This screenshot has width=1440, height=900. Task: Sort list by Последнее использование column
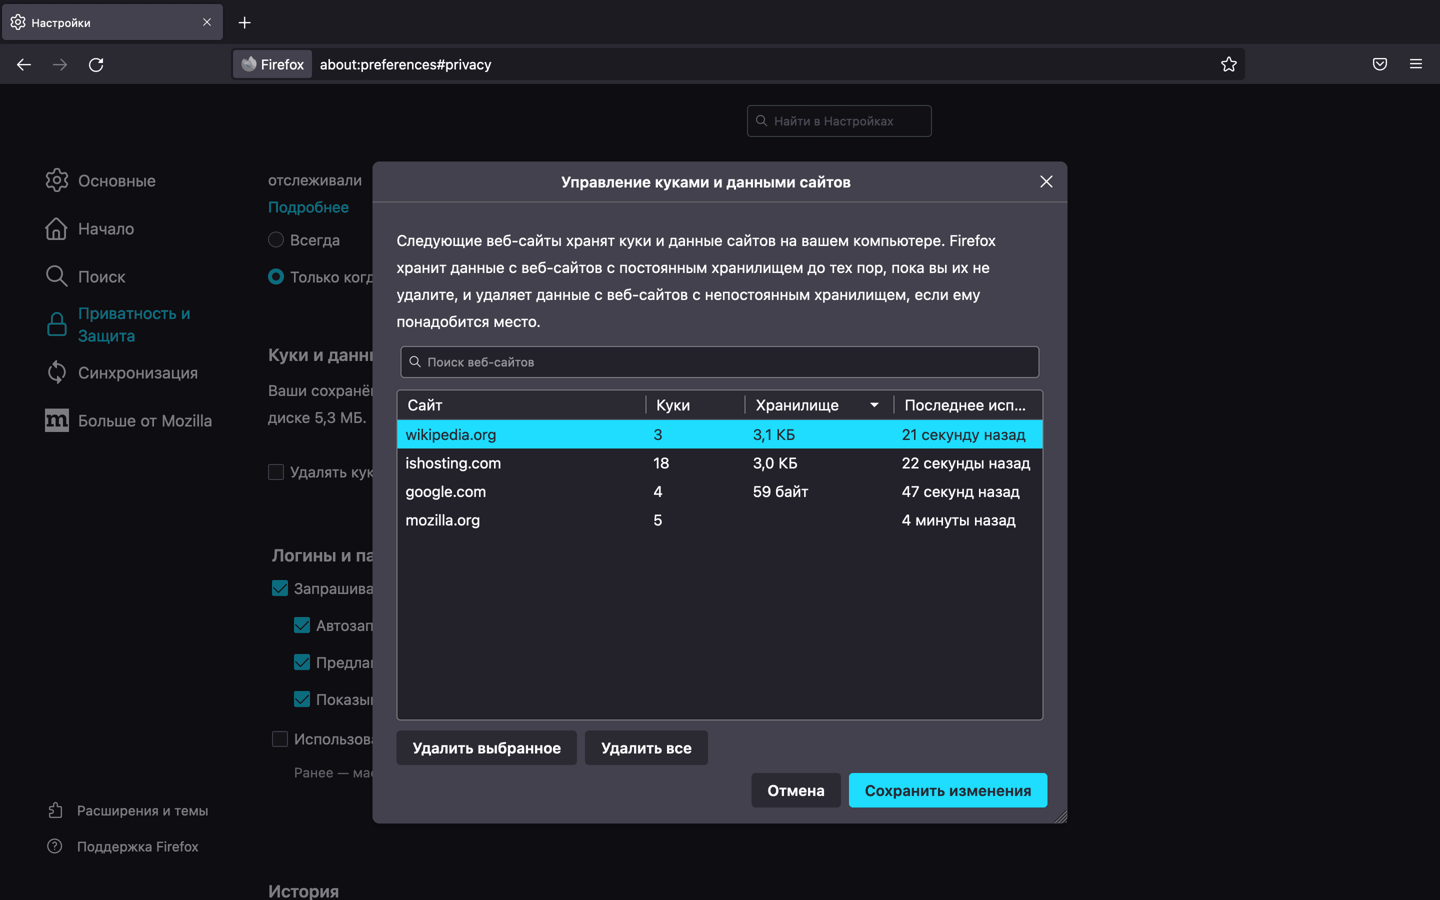coord(967,405)
